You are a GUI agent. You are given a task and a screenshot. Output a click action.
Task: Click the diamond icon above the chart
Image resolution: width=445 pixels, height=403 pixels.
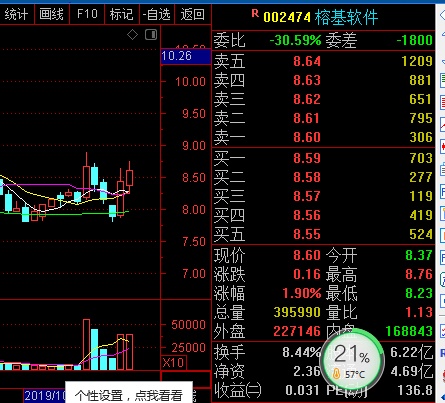point(133,35)
